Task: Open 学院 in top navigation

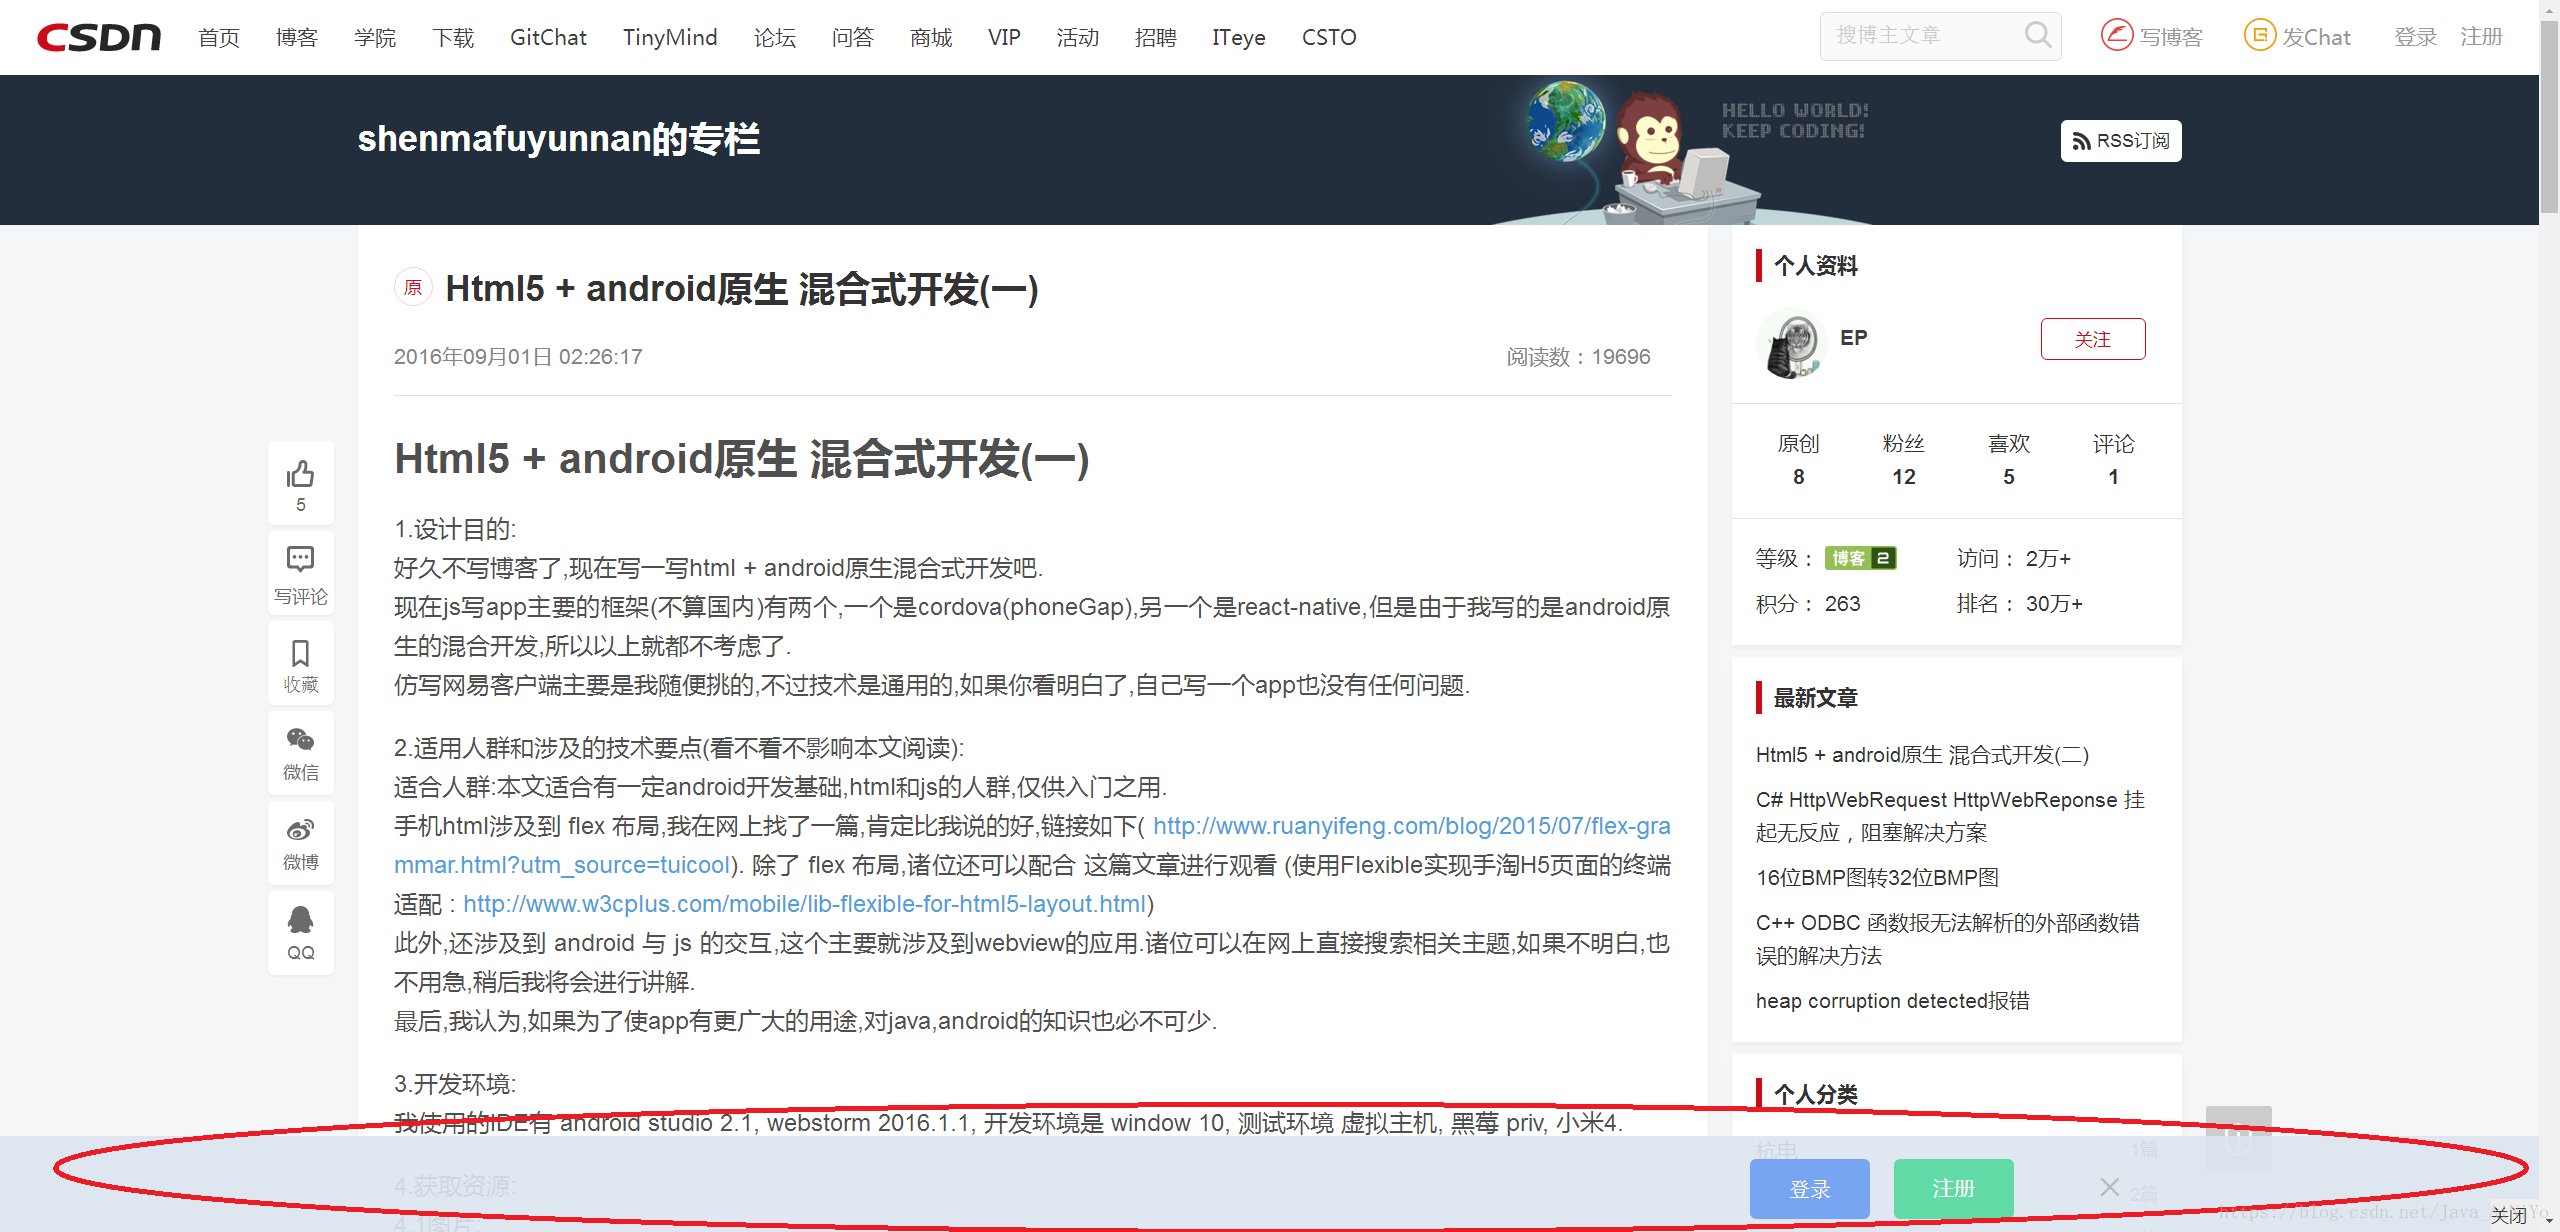Action: (x=375, y=38)
